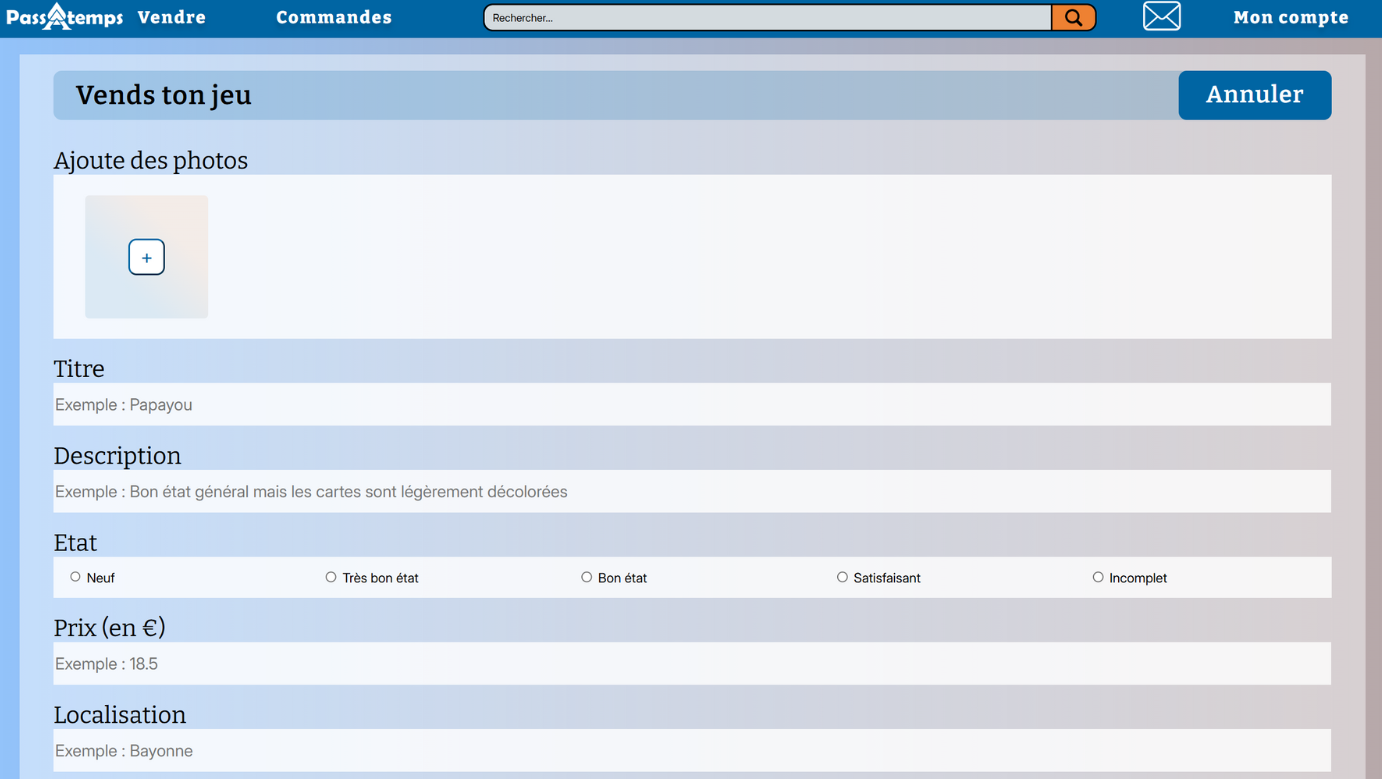The width and height of the screenshot is (1382, 779).
Task: Select the Bon état radio button
Action: [x=587, y=577]
